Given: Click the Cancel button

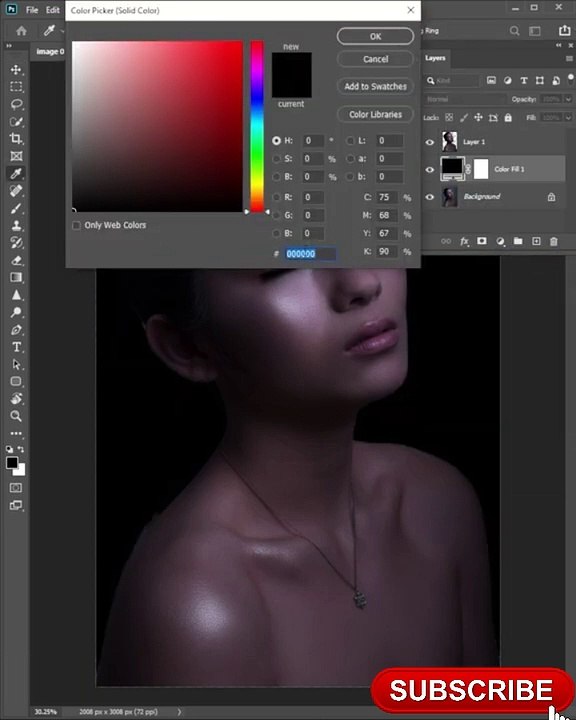Looking at the screenshot, I should pyautogui.click(x=375, y=59).
